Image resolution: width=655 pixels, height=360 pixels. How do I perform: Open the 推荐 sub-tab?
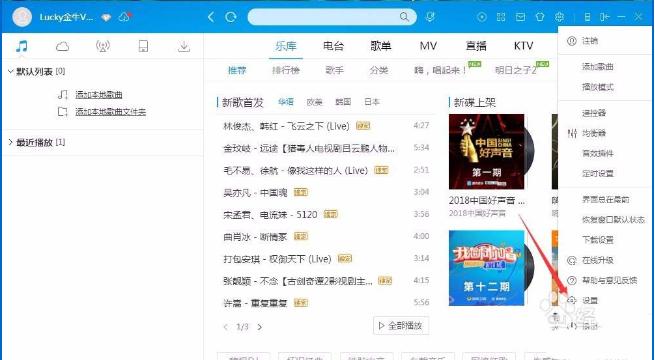[x=237, y=70]
